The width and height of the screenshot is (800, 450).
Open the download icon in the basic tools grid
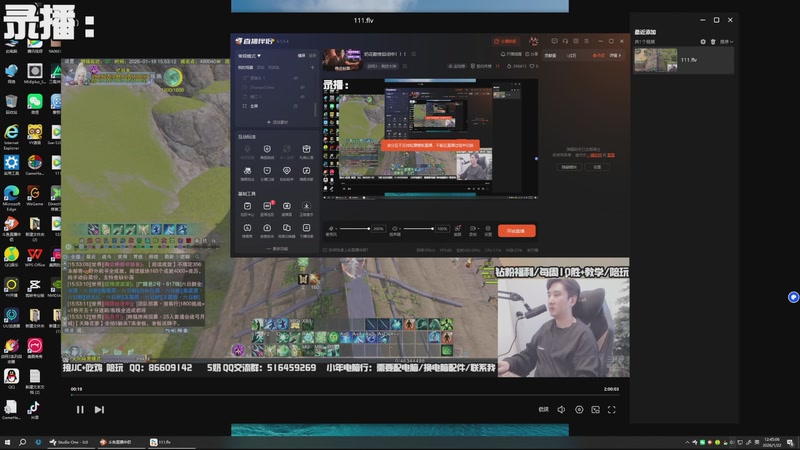[x=306, y=208]
